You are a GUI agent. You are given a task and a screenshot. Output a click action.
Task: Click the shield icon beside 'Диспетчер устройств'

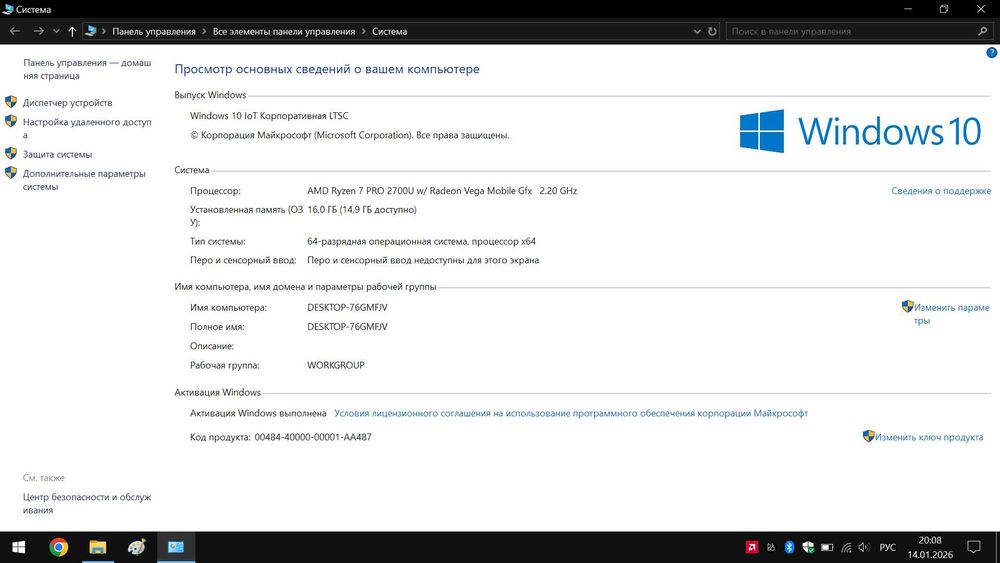click(11, 102)
